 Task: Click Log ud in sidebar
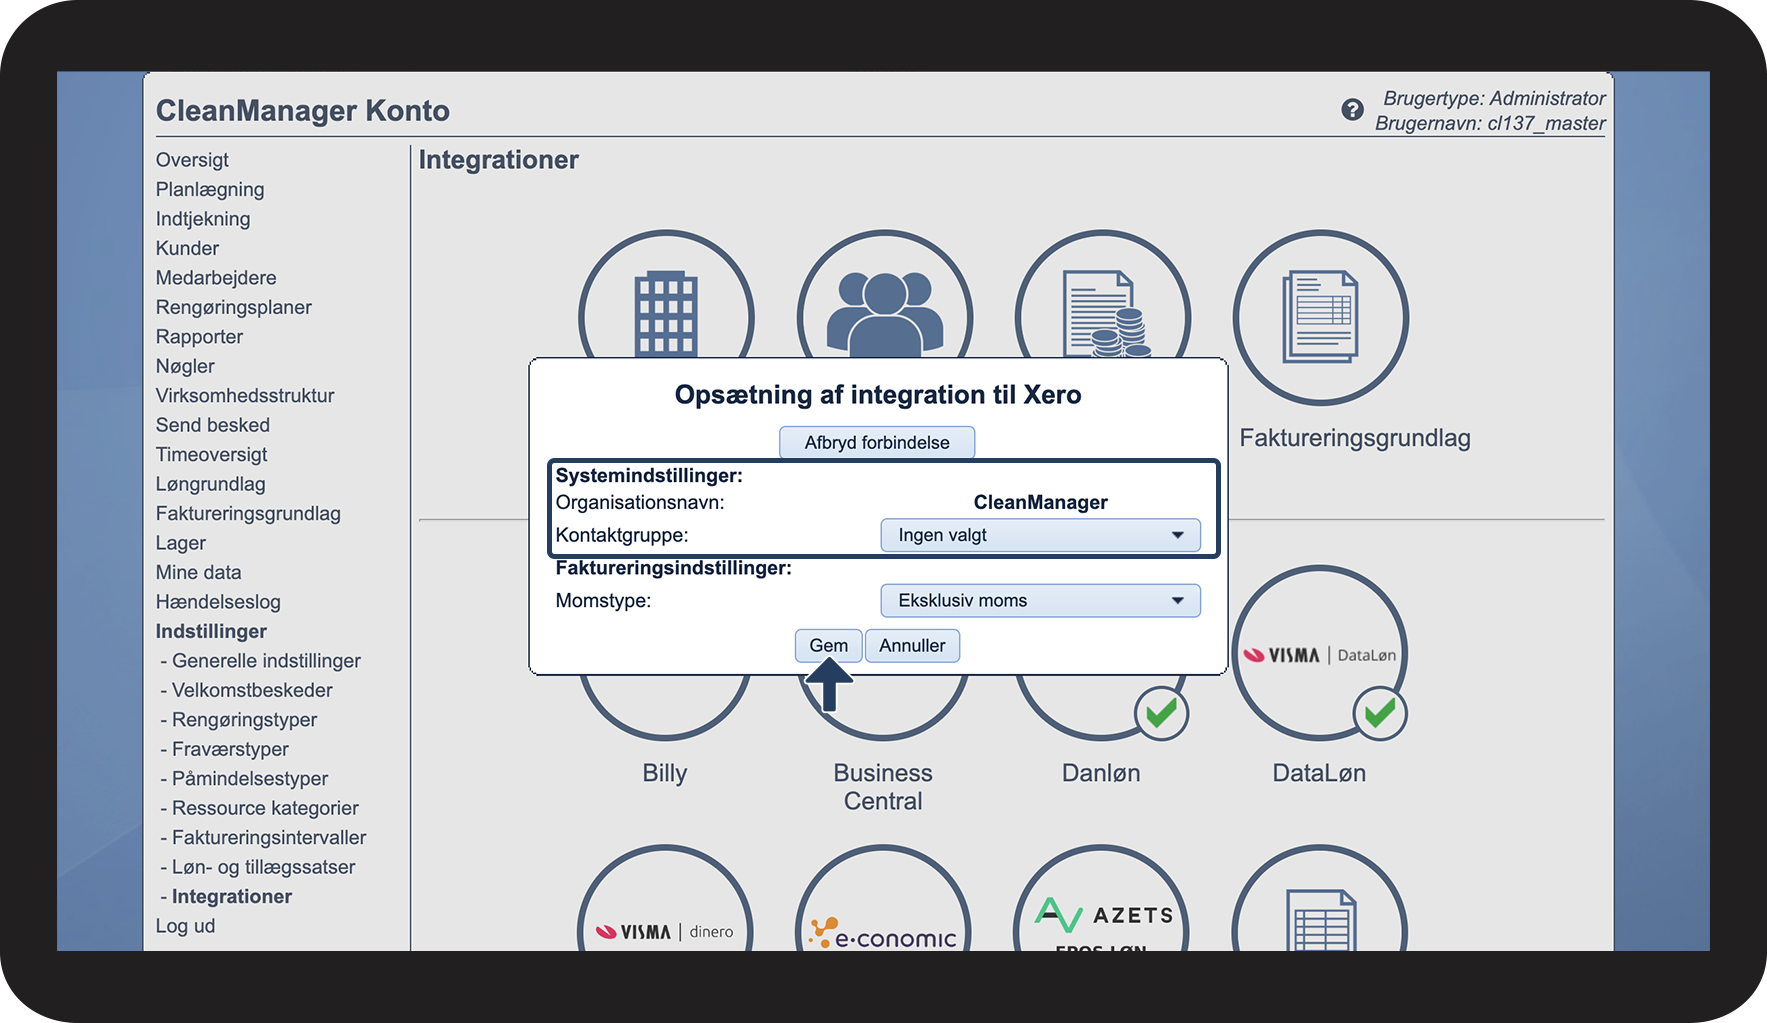tap(185, 926)
